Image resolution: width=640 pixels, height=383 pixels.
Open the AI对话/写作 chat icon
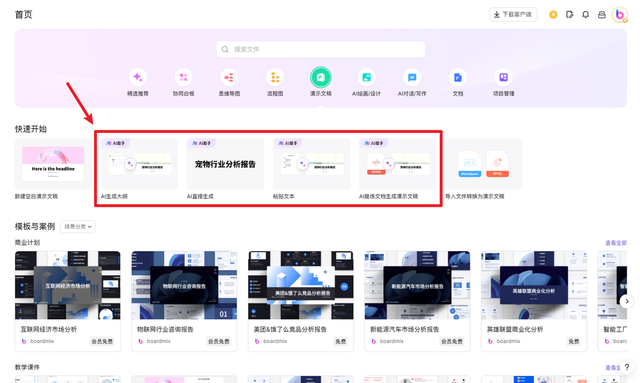coord(412,77)
